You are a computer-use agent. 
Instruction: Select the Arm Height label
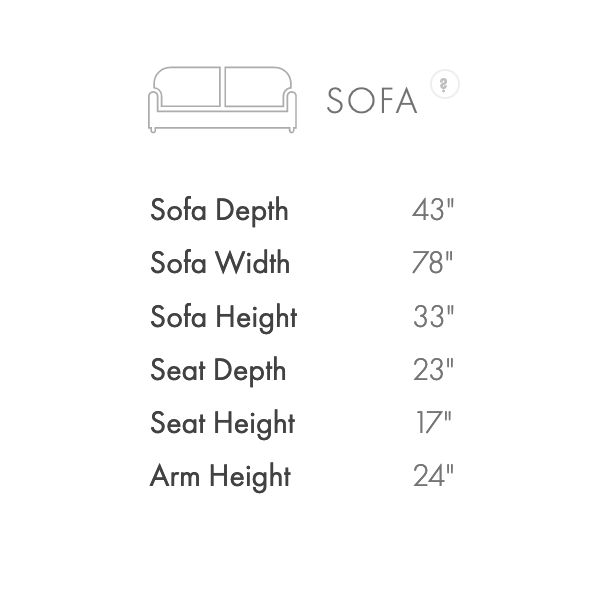[220, 476]
